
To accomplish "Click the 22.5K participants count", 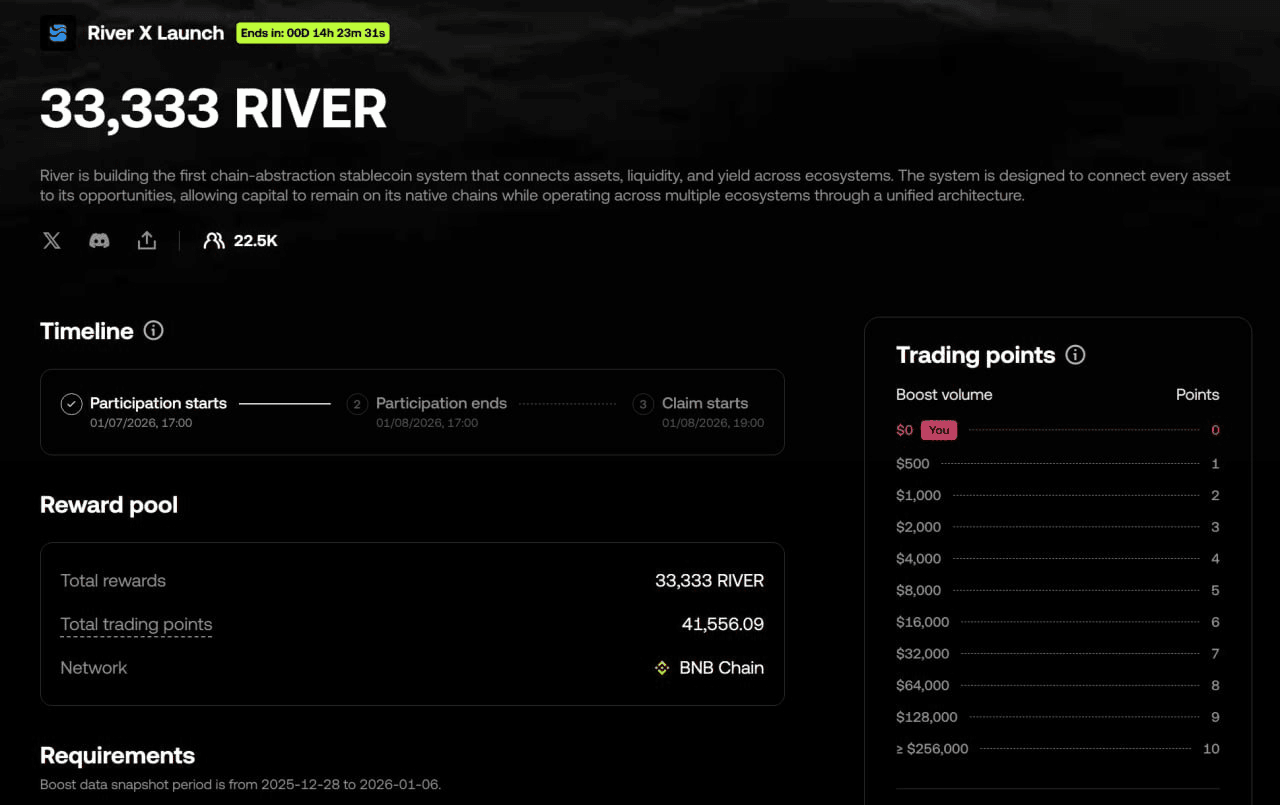I will click(x=255, y=241).
